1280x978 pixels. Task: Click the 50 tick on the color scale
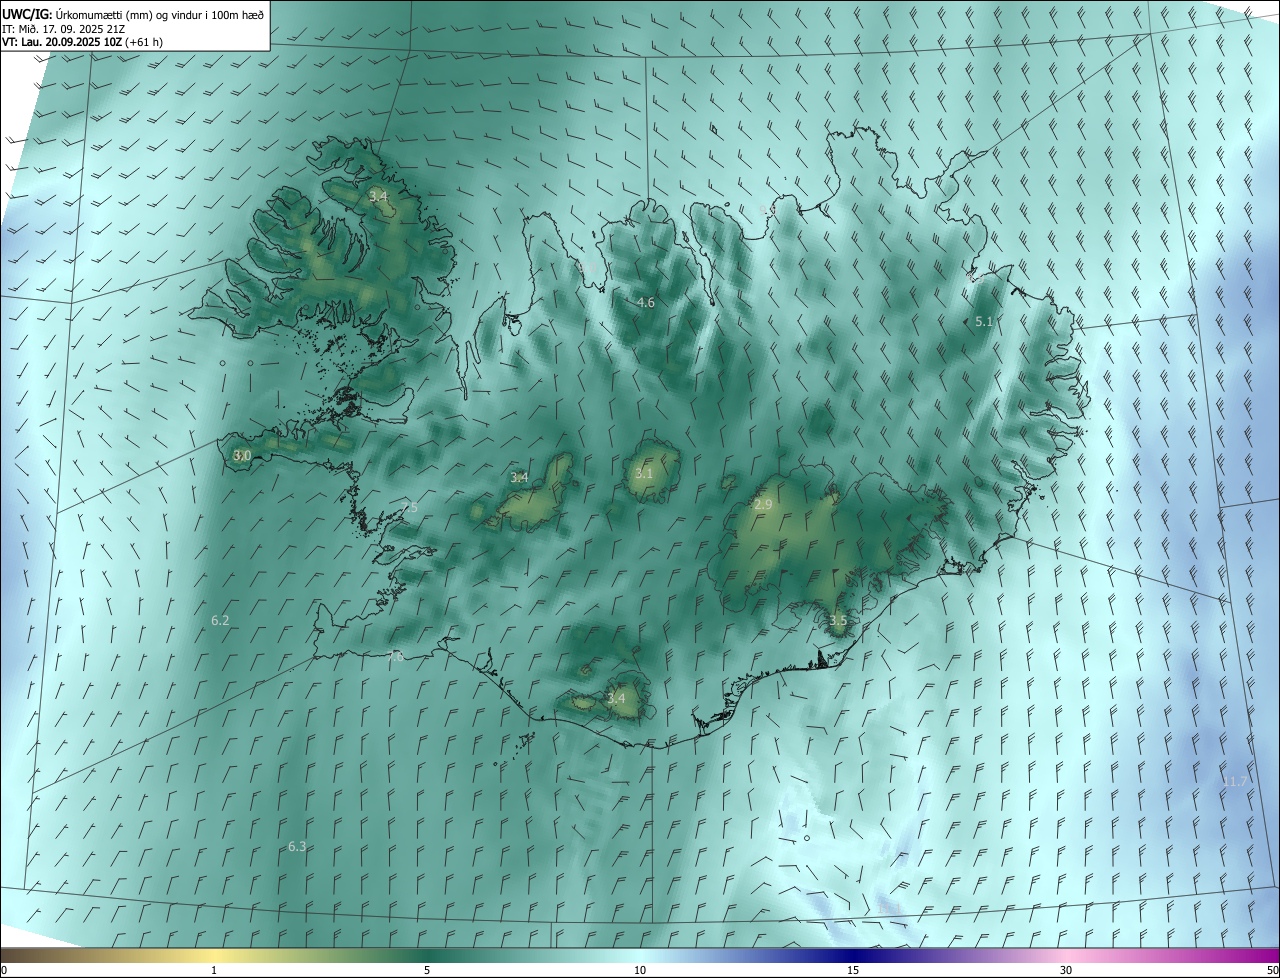tap(1272, 970)
